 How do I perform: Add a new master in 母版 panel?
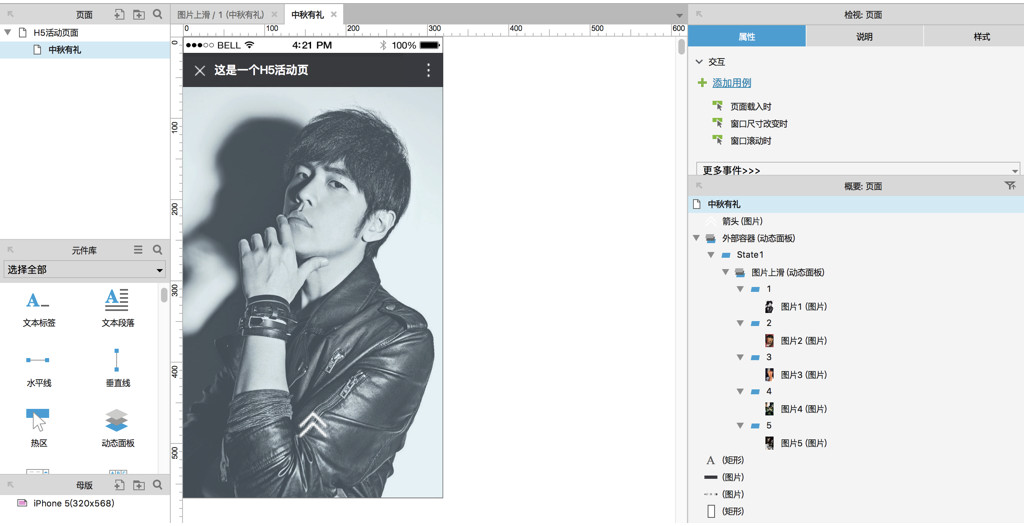(119, 485)
